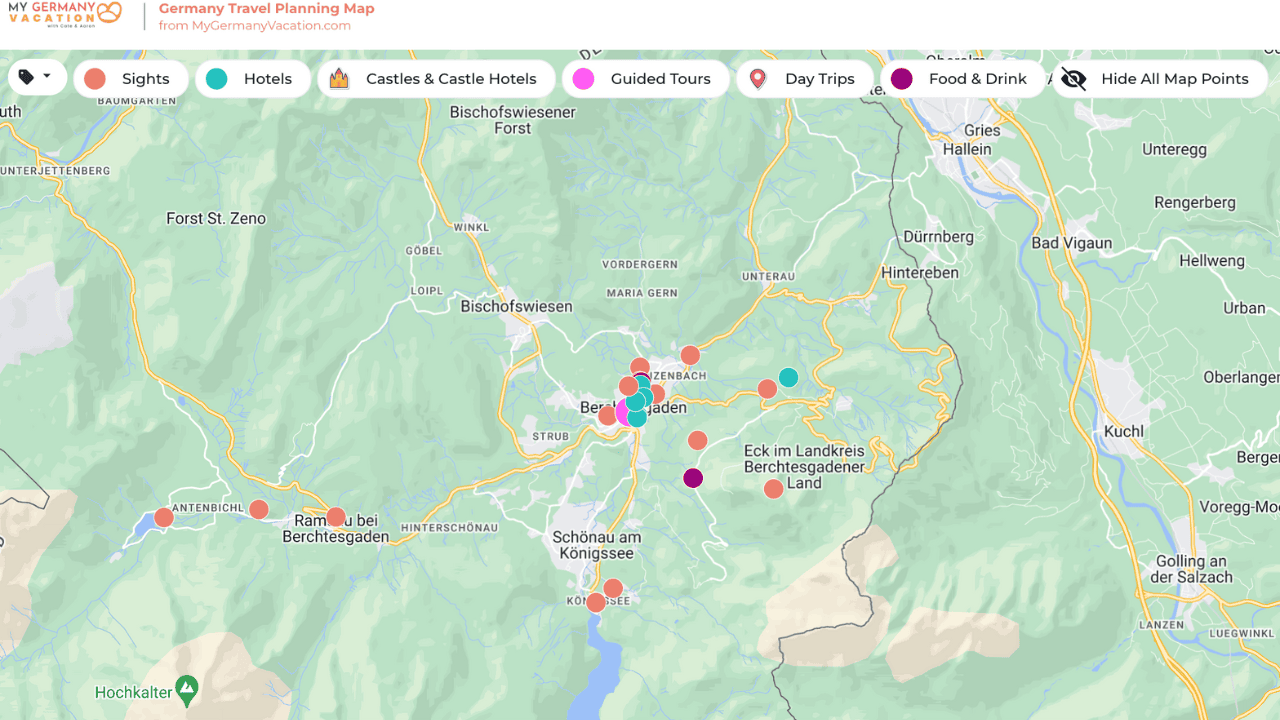The image size is (1280, 720).
Task: Click the sight marker between Antenbichl and Ramsau
Action: [259, 509]
